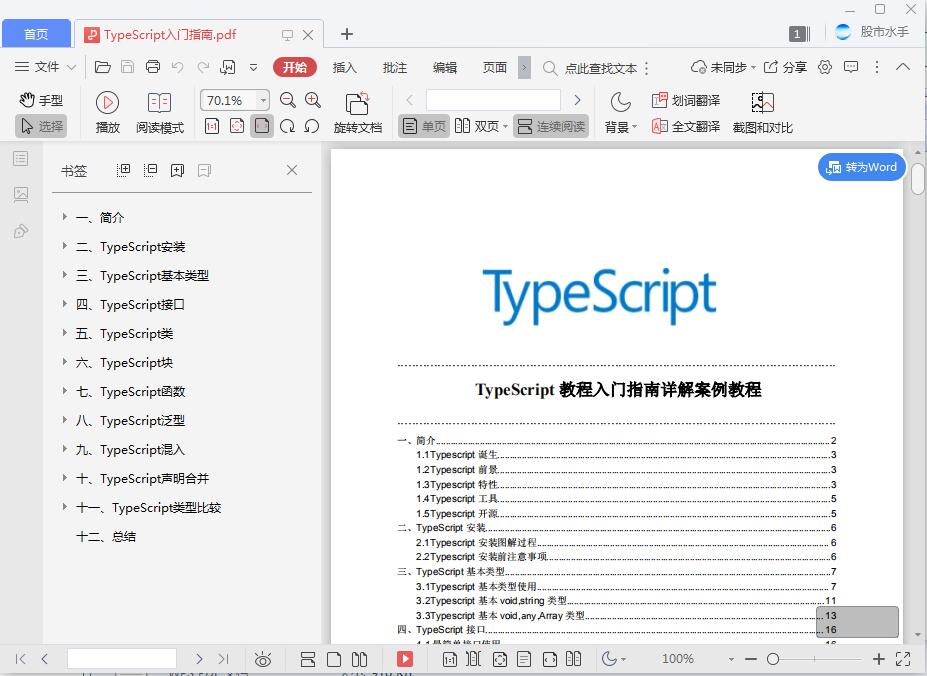Image resolution: width=927 pixels, height=676 pixels.
Task: Expand all bookmarks icon
Action: [x=124, y=171]
